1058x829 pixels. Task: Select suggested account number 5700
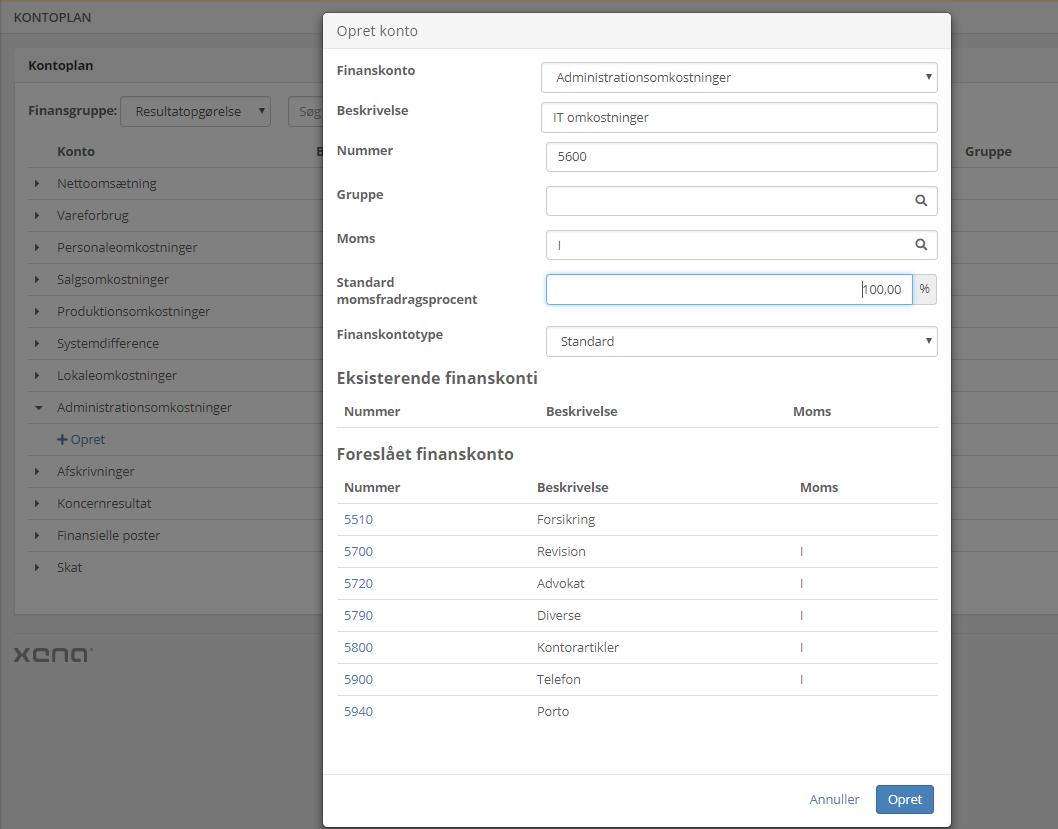(x=358, y=552)
